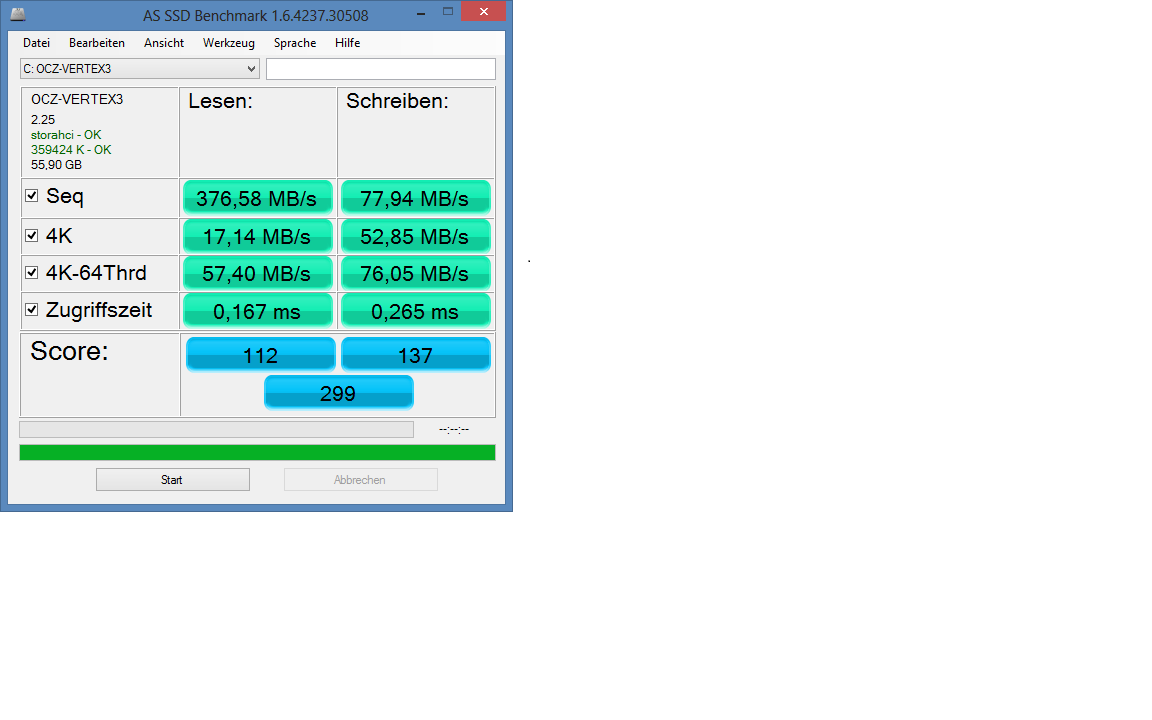Open the Sprache menu
The image size is (1152, 720).
click(295, 43)
